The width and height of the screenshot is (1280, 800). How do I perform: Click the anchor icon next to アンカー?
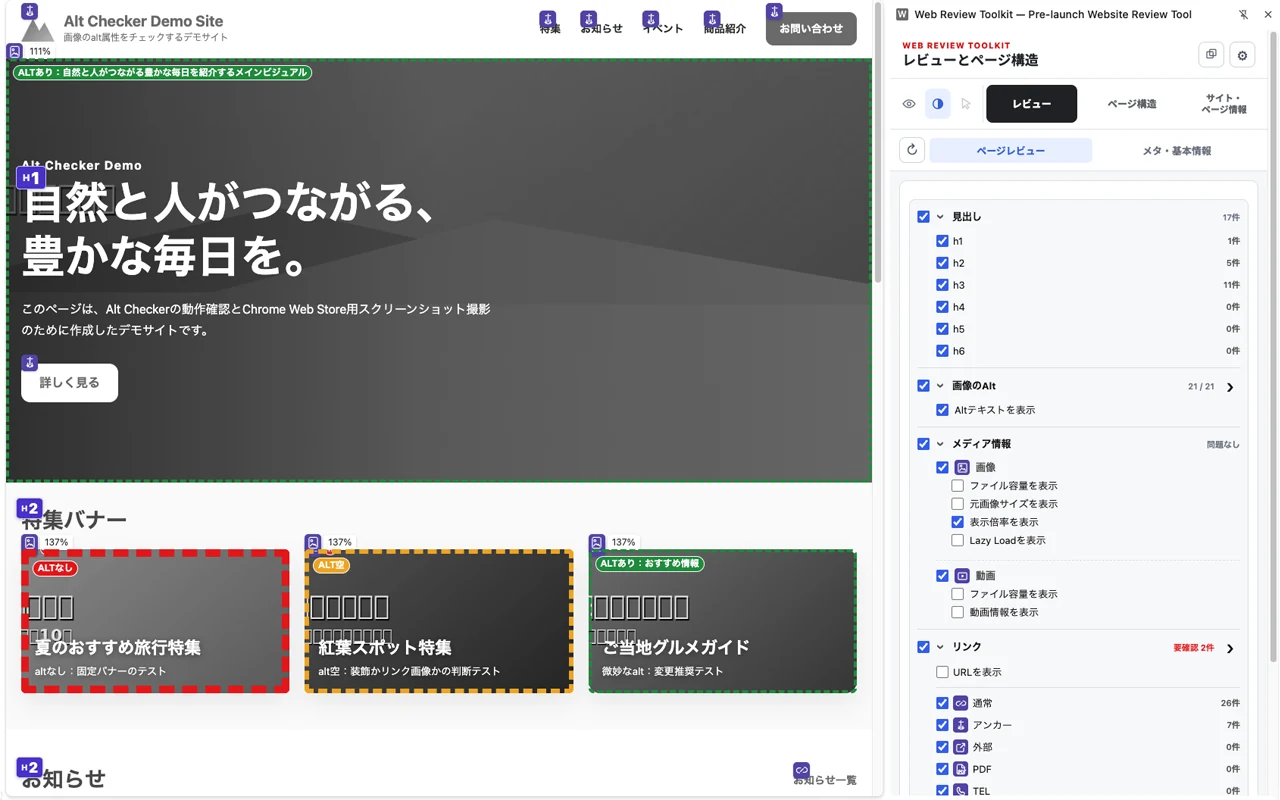point(961,725)
